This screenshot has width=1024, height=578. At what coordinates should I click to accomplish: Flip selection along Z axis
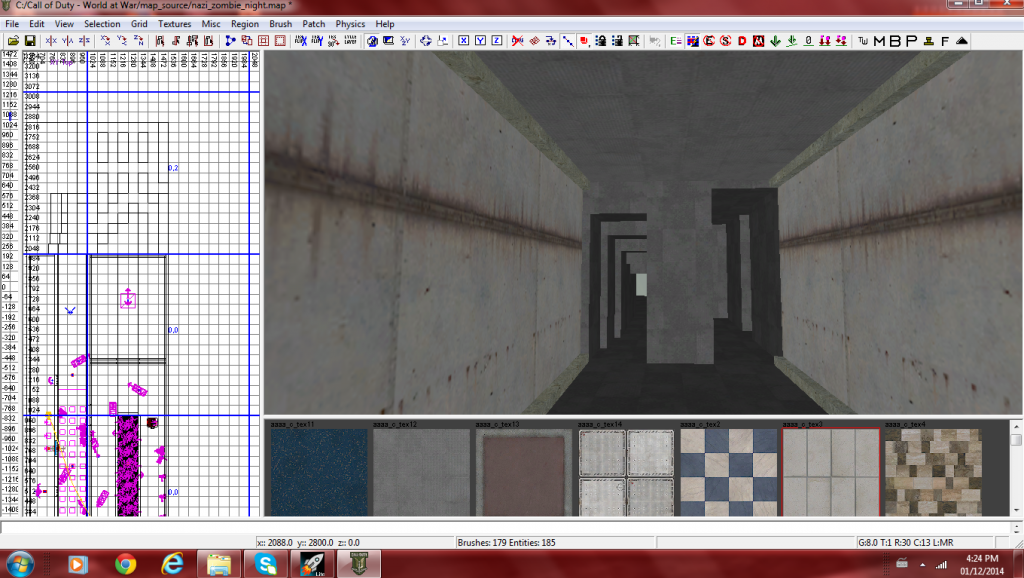click(x=84, y=40)
